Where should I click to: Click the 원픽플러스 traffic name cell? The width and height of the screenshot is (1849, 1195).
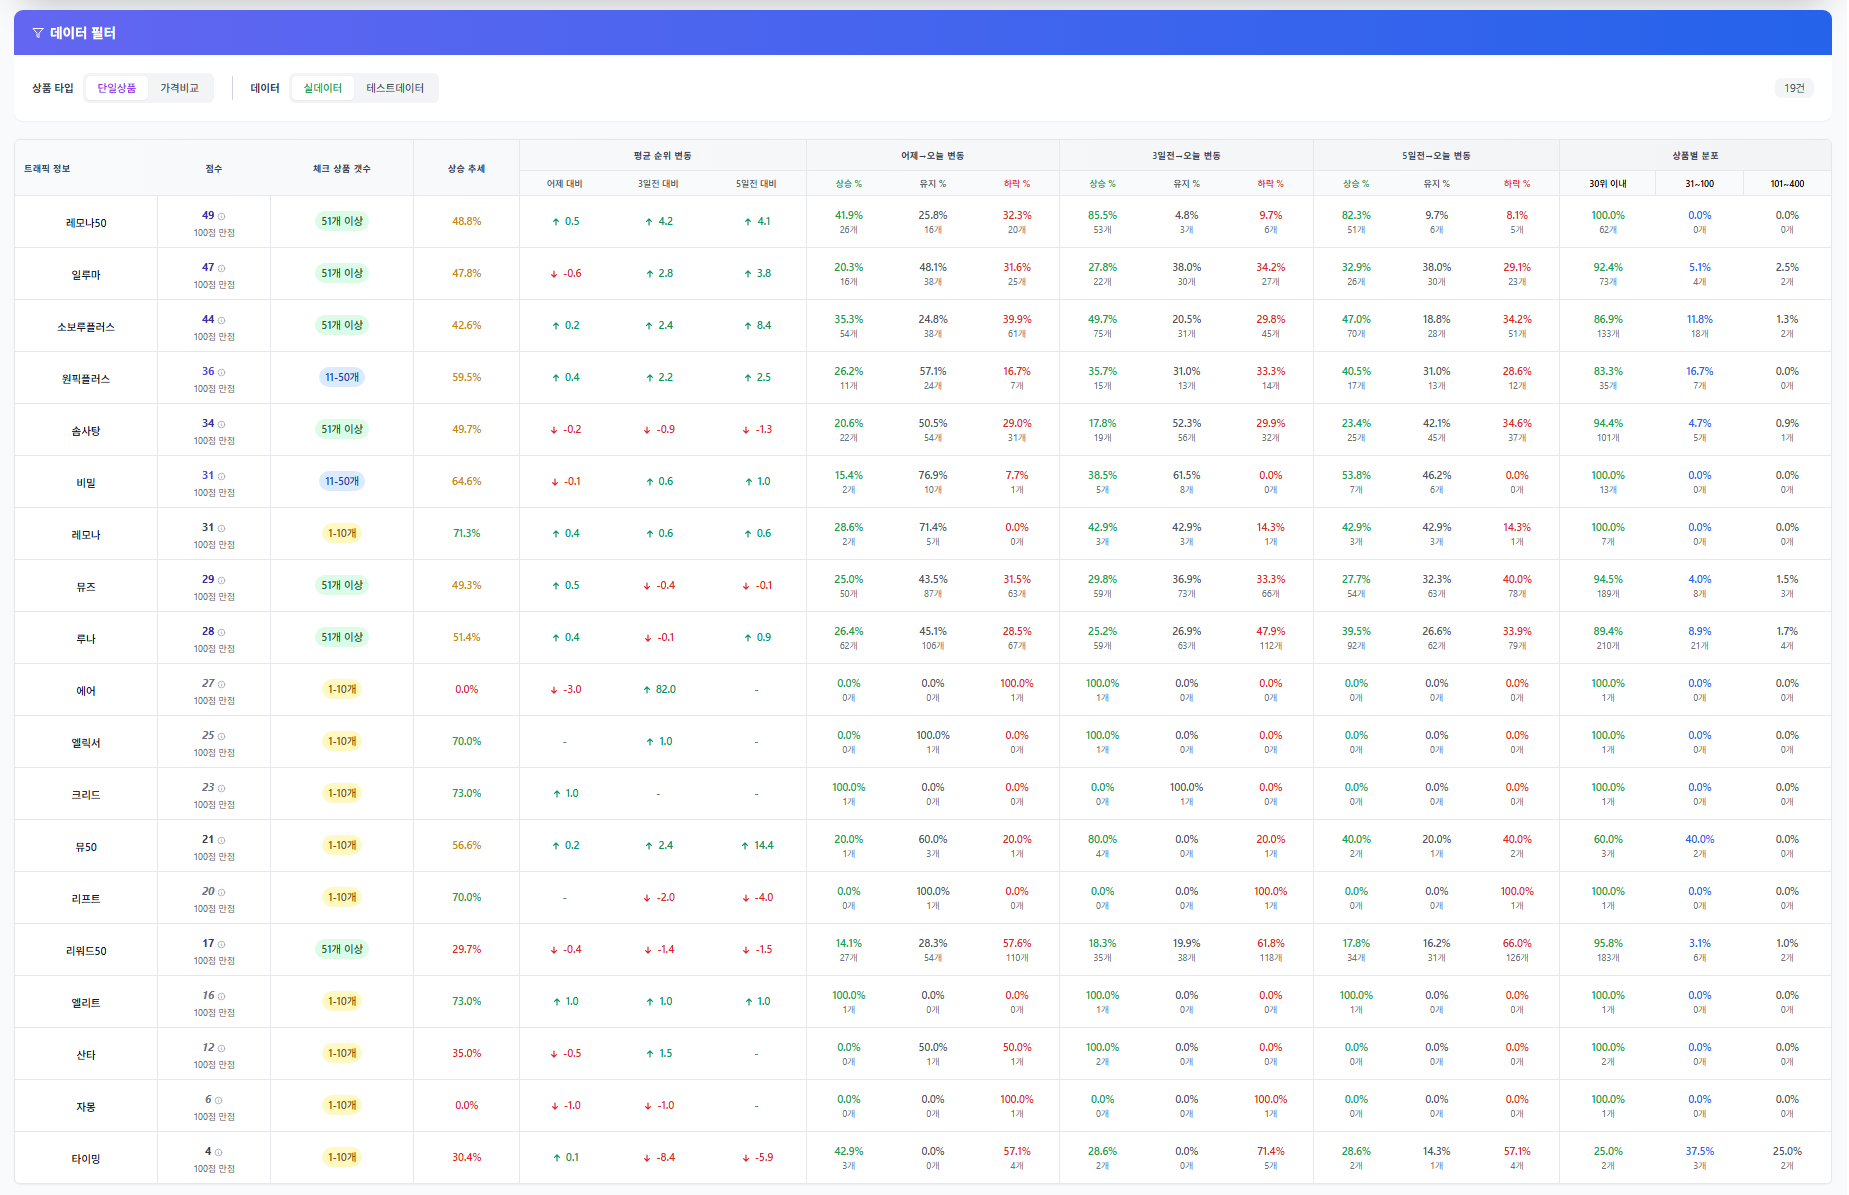86,378
